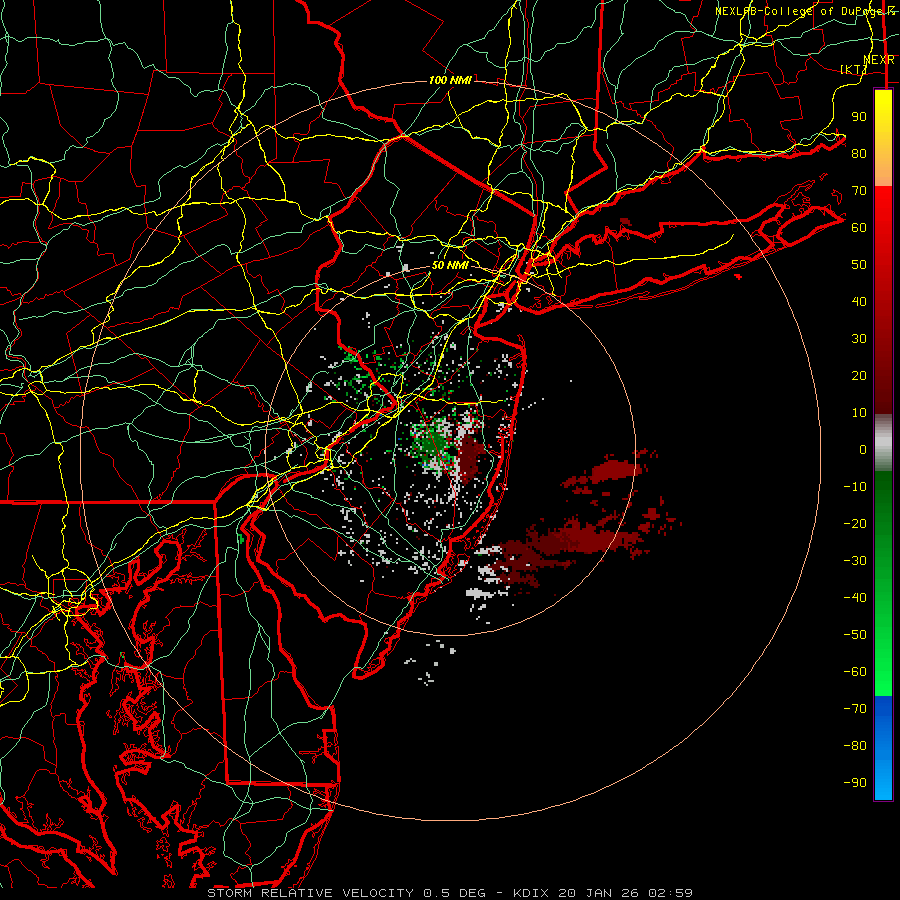Screen dimensions: 900x900
Task: Click the 100 NMI range ring label
Action: [x=450, y=80]
